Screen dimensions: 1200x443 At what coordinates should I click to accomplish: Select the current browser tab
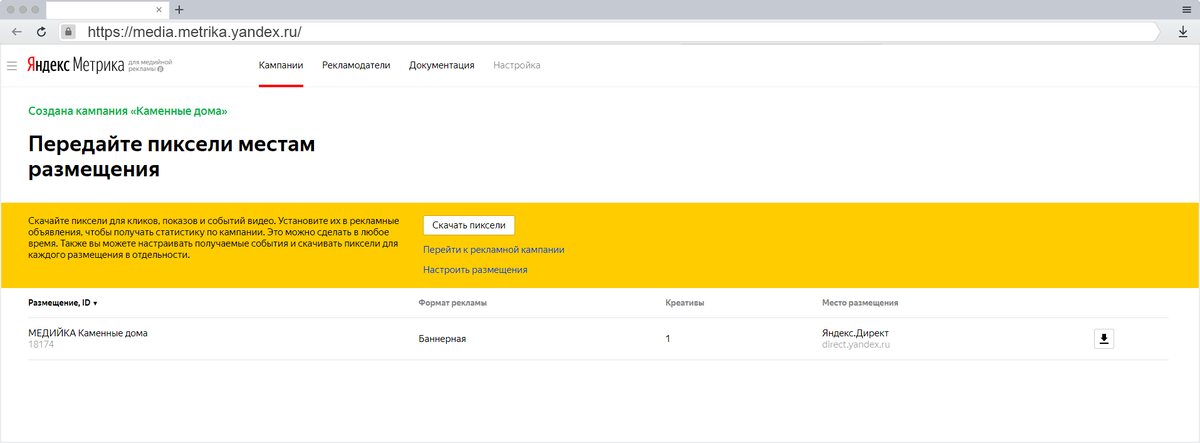click(x=107, y=9)
